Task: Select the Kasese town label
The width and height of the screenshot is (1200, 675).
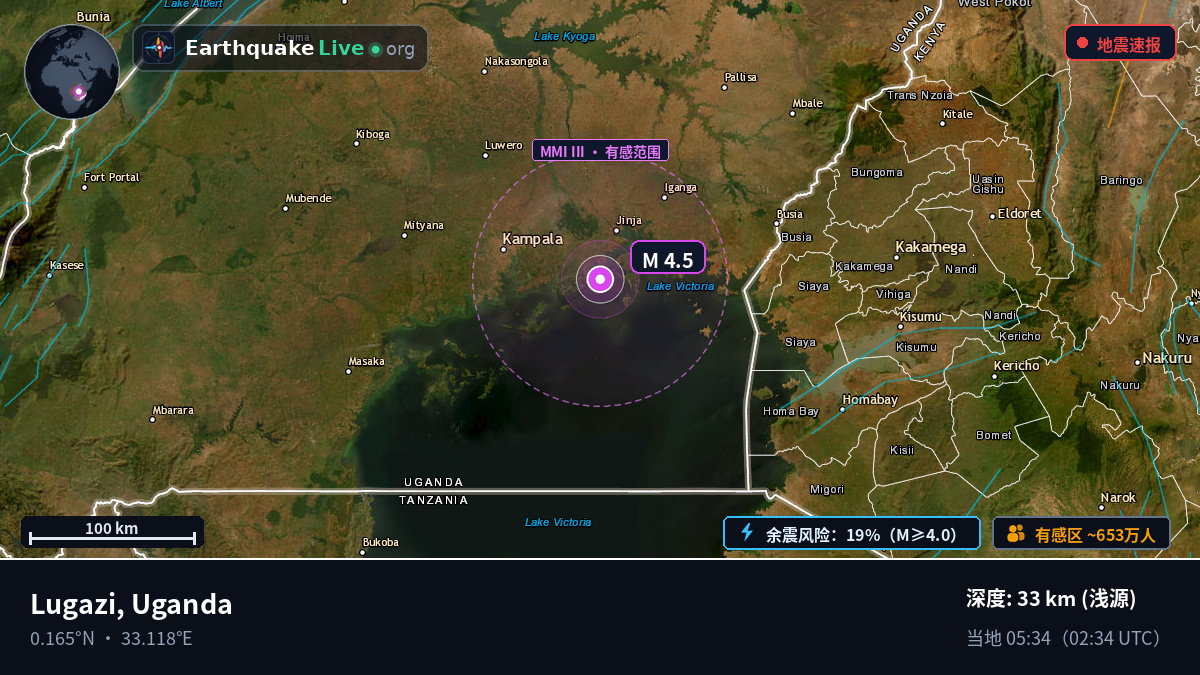Action: coord(67,265)
